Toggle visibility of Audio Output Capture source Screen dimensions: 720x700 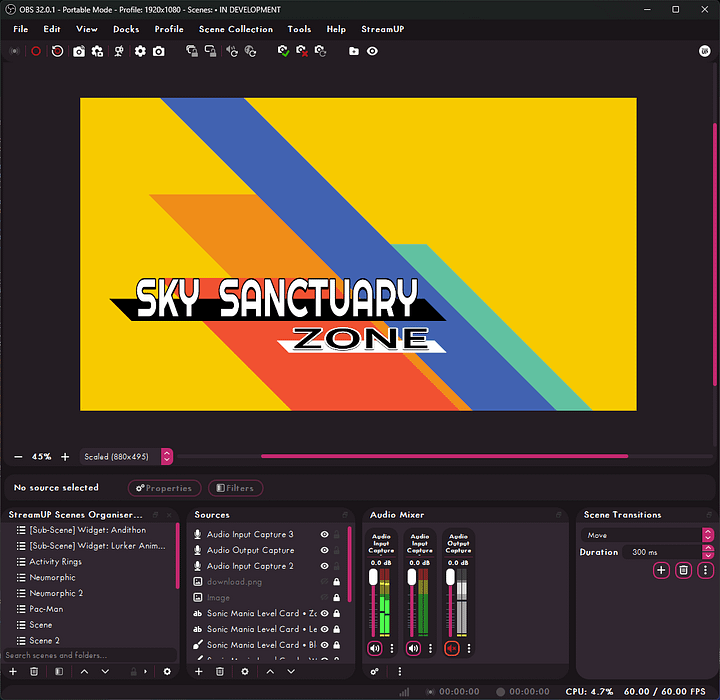tap(324, 550)
